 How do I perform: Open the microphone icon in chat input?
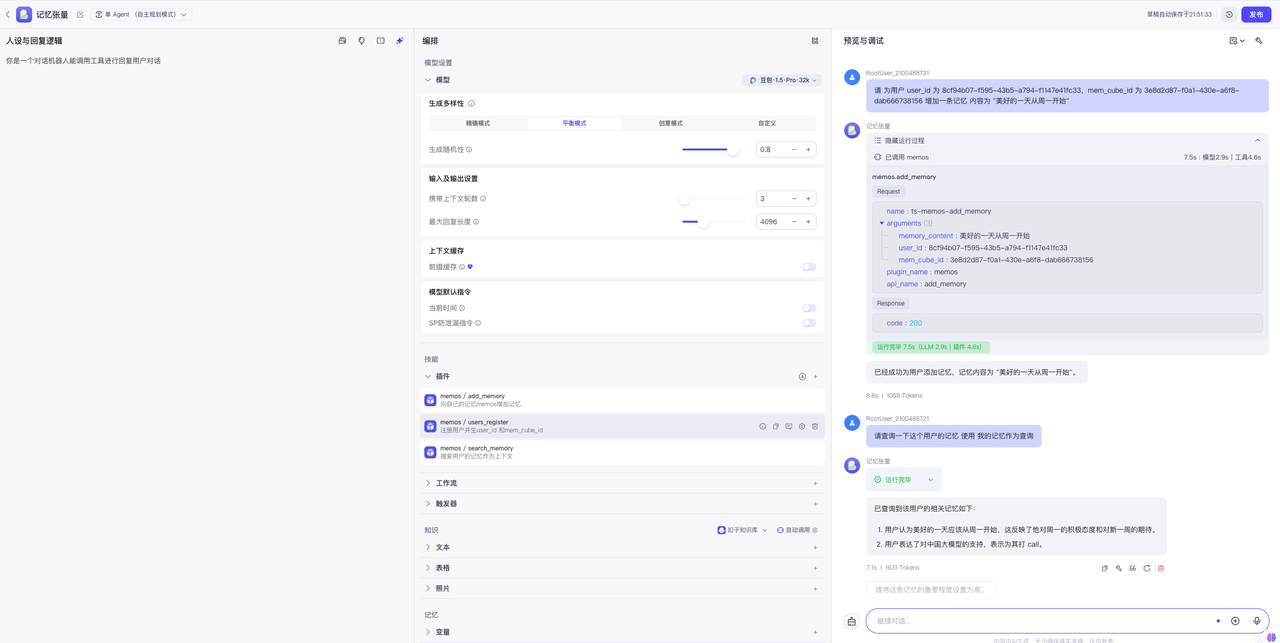(x=1257, y=621)
